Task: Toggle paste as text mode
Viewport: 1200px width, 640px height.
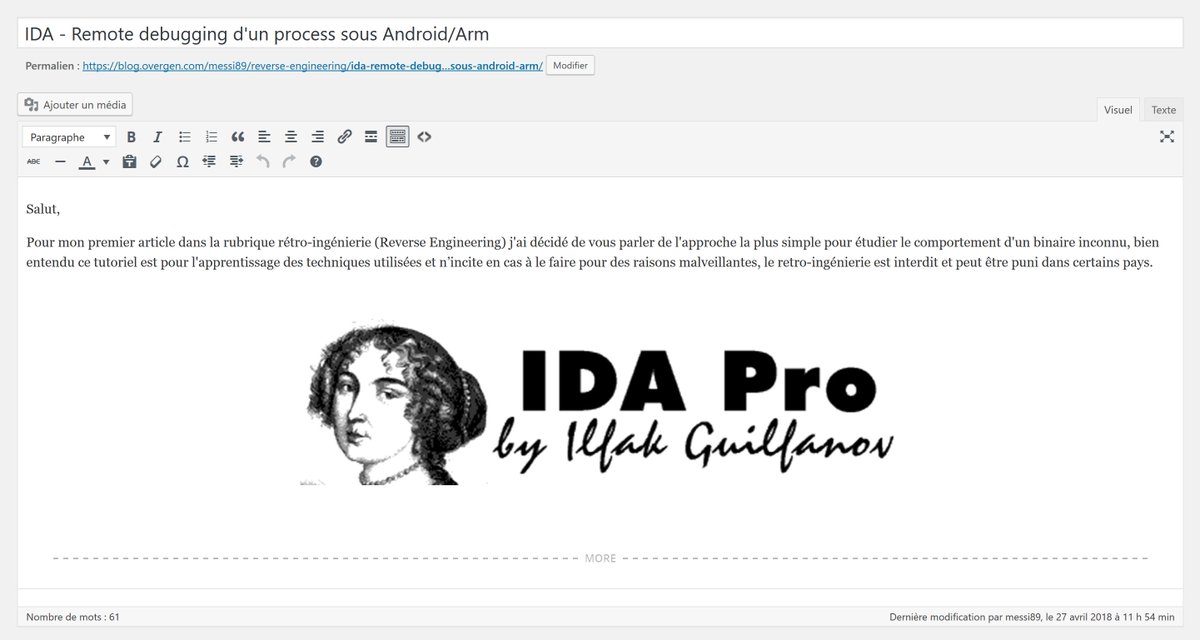Action: (x=129, y=161)
